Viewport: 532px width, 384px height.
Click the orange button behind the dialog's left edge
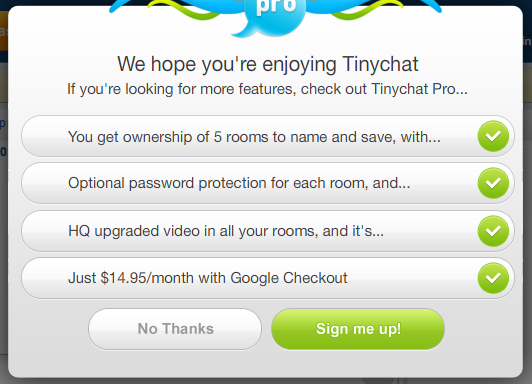click(4, 31)
